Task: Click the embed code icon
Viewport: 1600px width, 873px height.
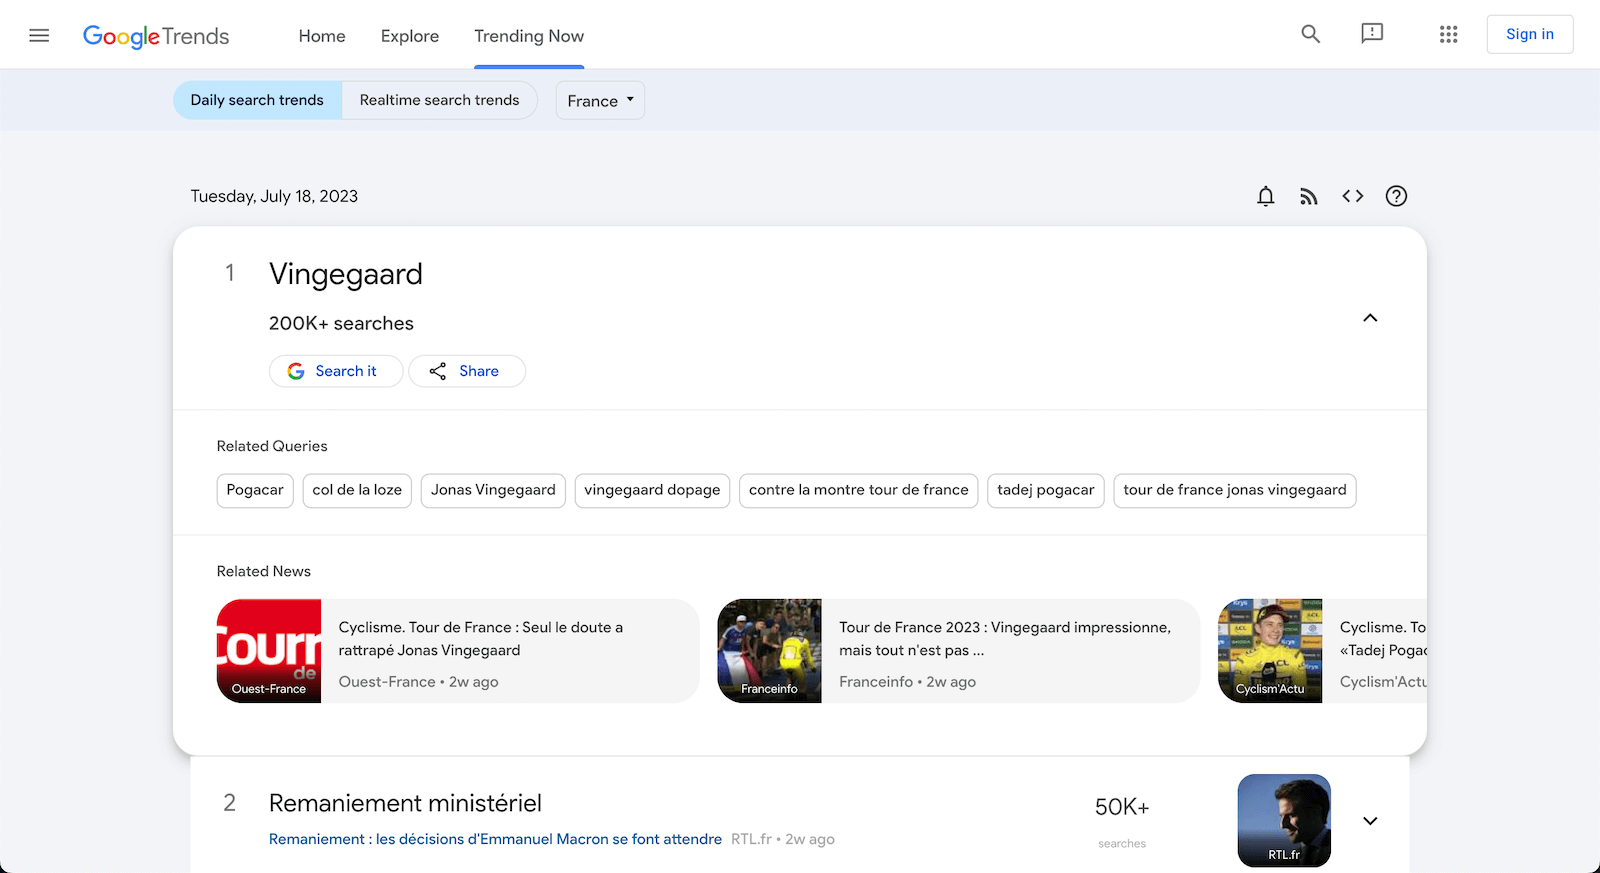Action: [1353, 196]
